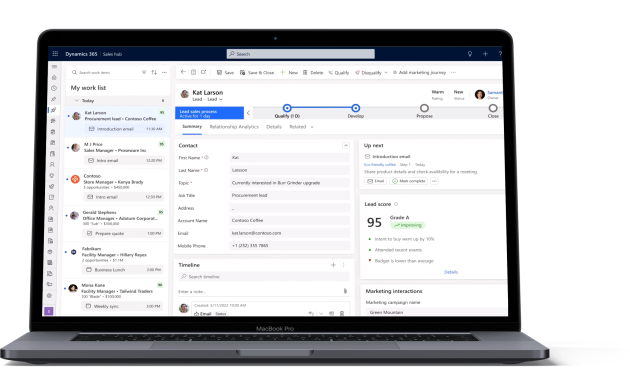Click the lightbulb assistant icon in header
The image size is (630, 369).
470,53
